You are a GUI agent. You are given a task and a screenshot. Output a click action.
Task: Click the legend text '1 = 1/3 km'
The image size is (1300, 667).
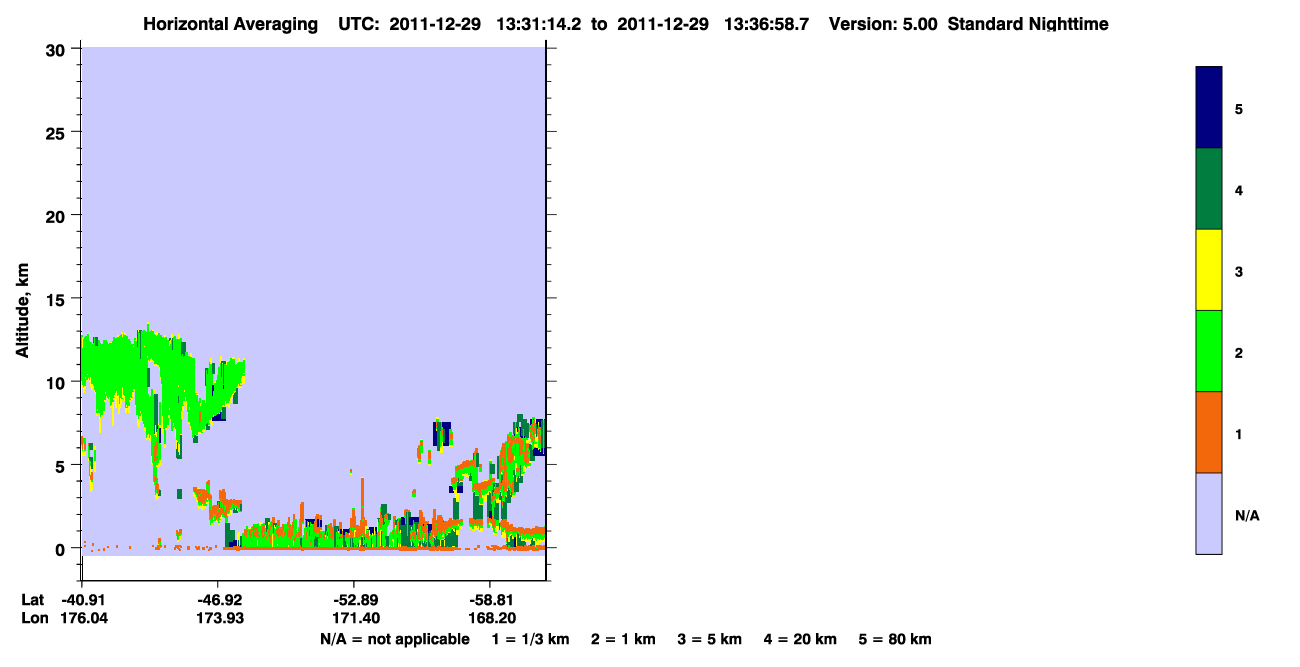click(531, 639)
